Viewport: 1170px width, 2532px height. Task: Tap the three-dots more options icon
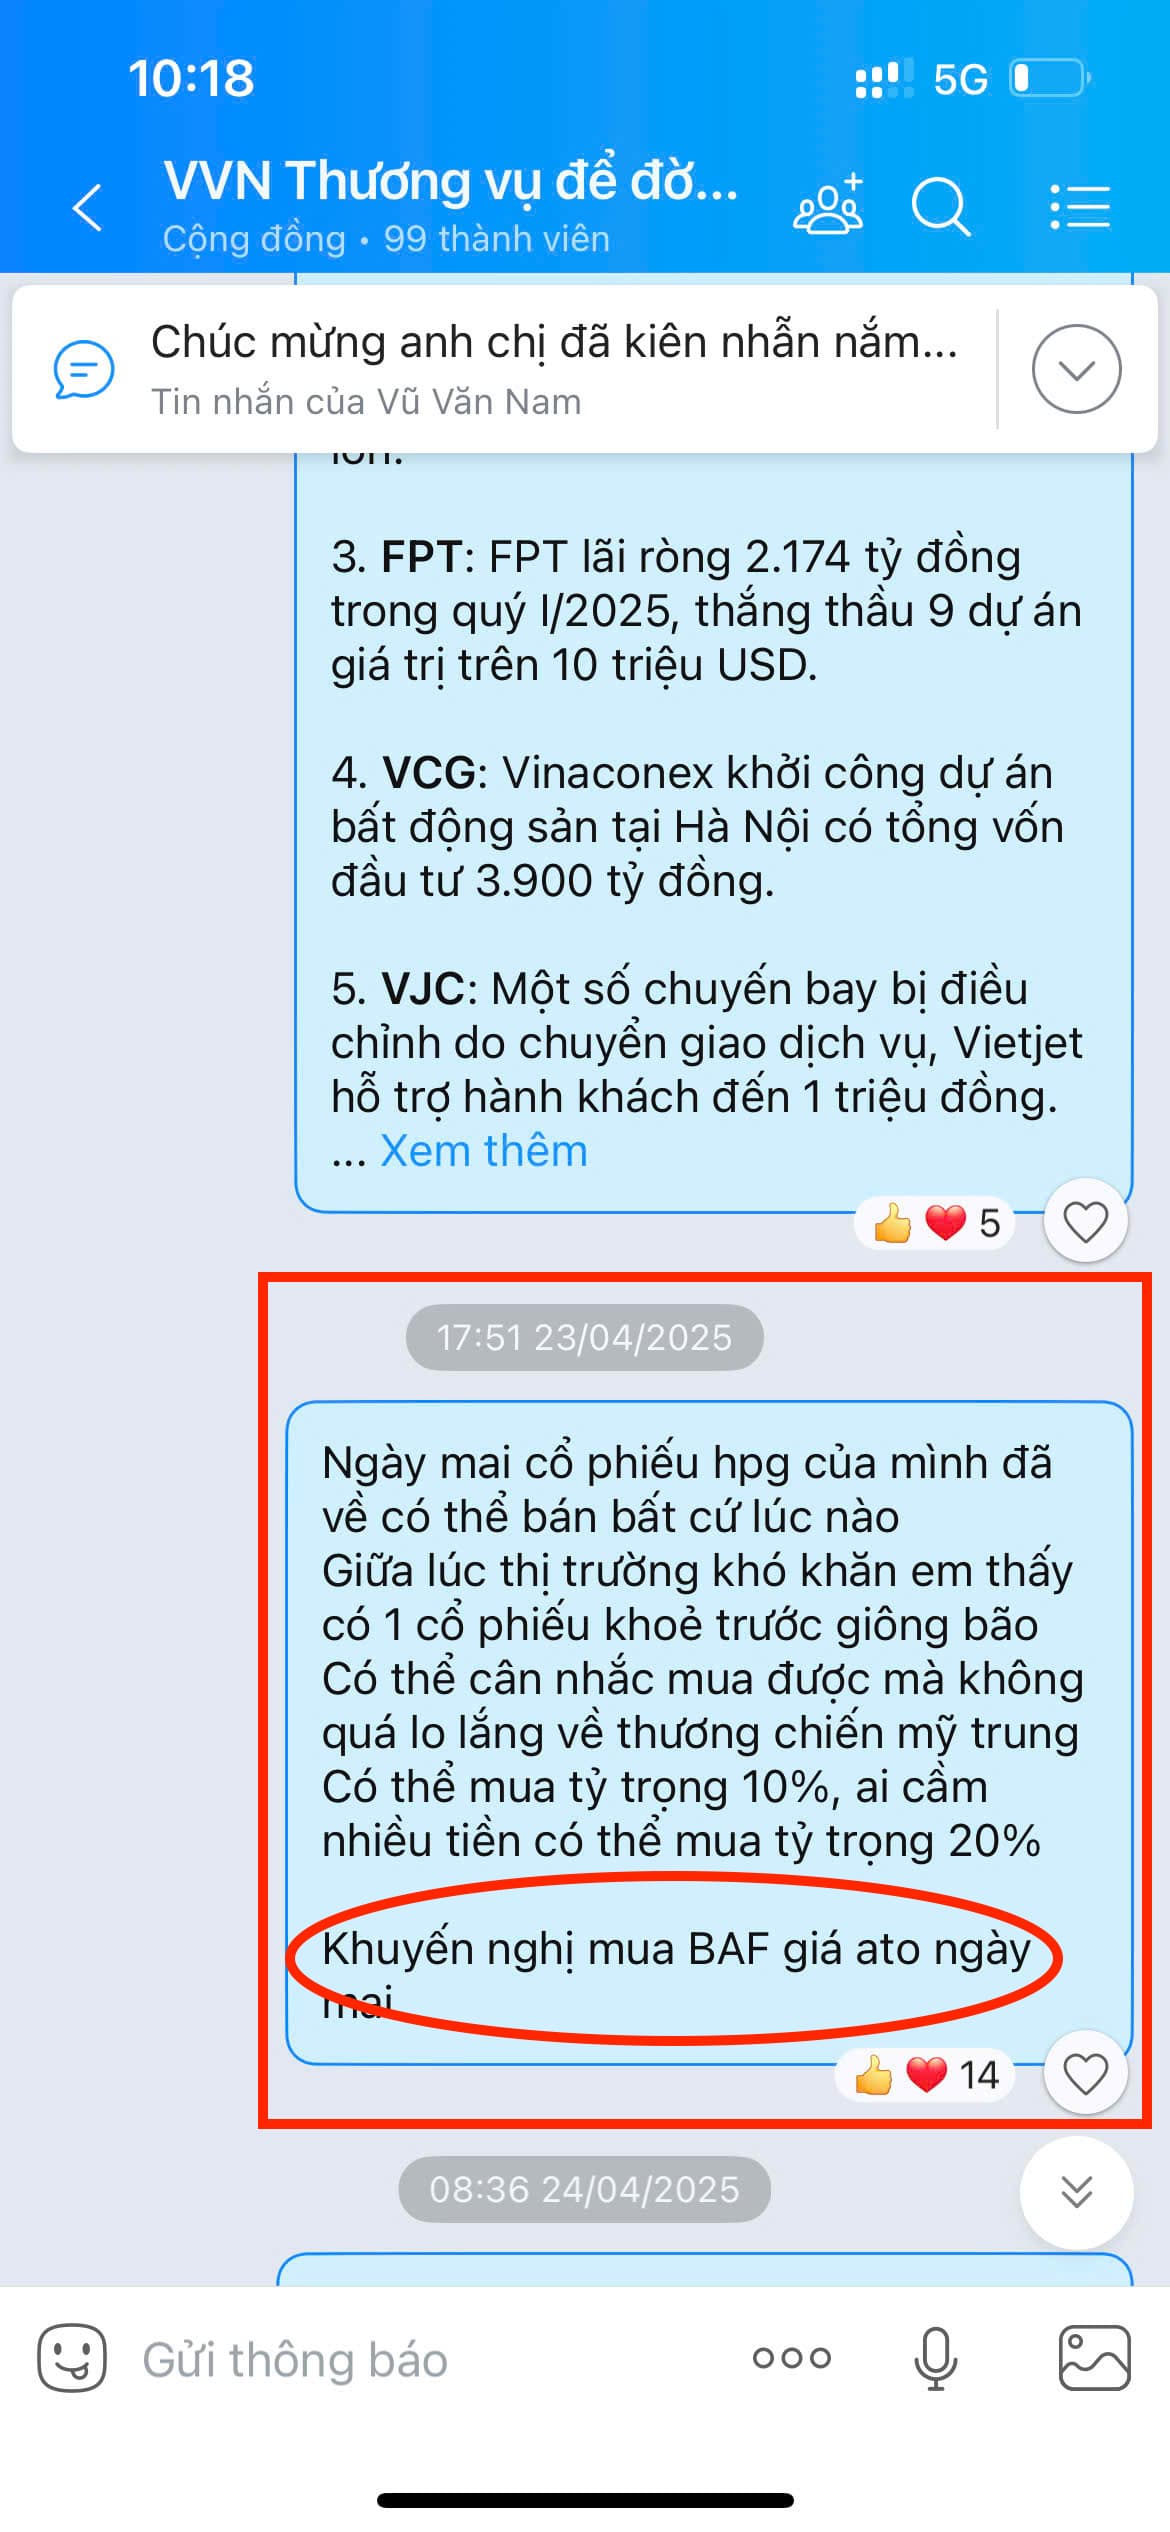792,2358
